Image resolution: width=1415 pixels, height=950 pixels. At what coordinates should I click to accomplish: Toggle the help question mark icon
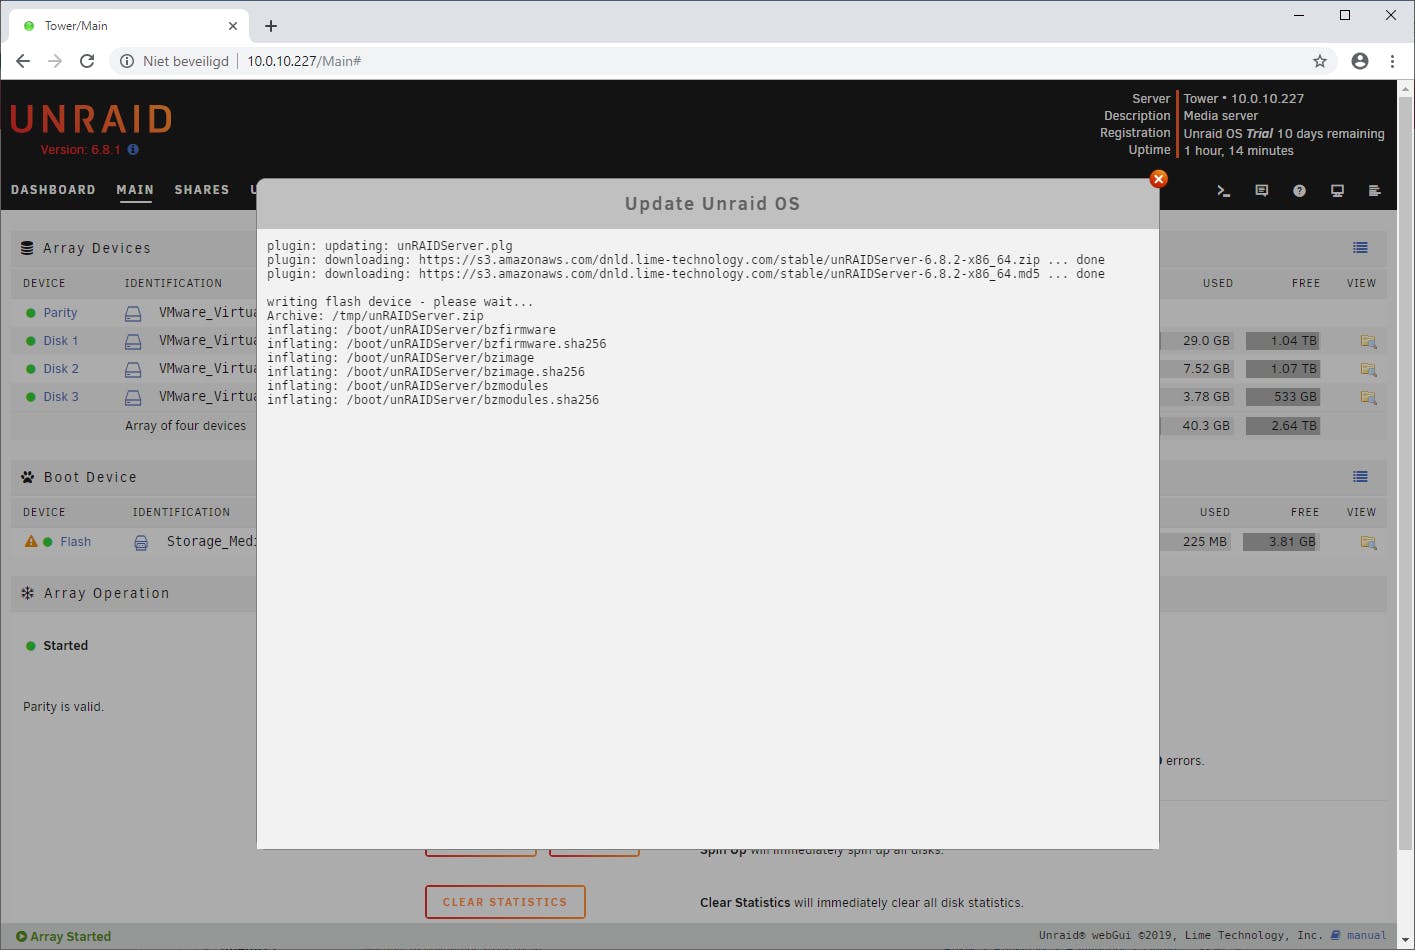pos(1299,190)
